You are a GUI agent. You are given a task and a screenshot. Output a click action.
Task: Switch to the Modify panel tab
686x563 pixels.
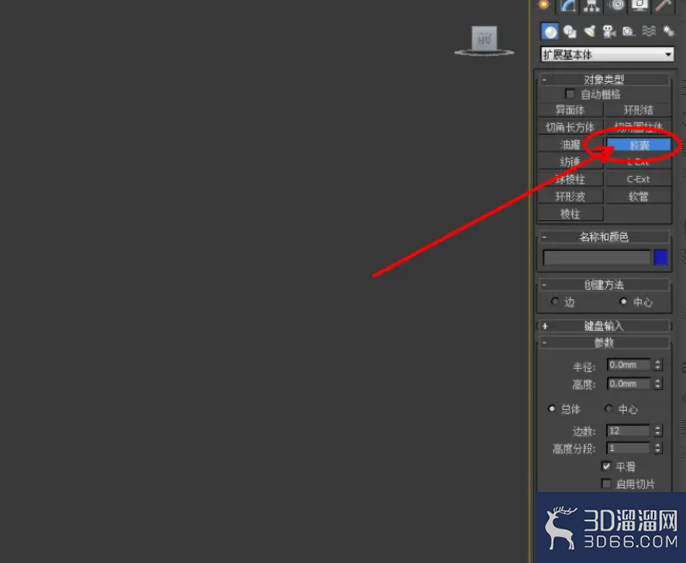(x=568, y=5)
